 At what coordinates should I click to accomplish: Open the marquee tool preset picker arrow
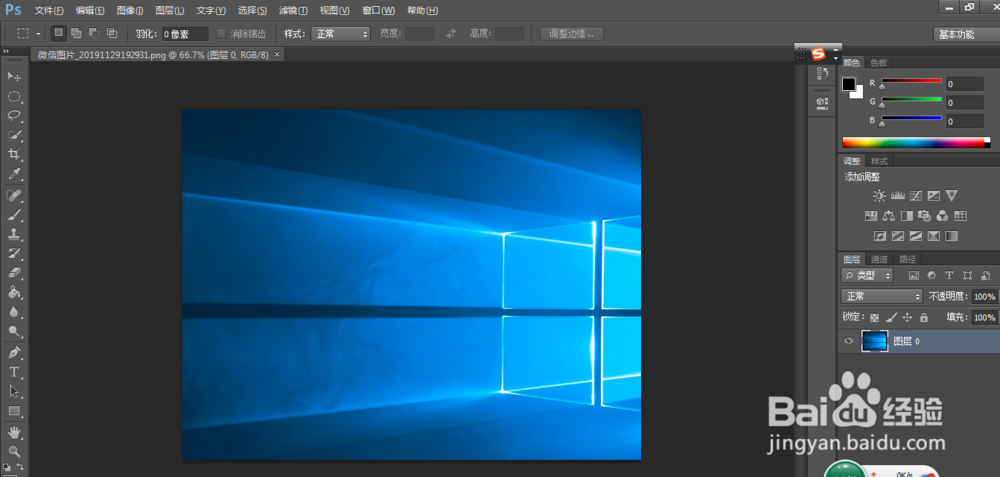(x=38, y=34)
